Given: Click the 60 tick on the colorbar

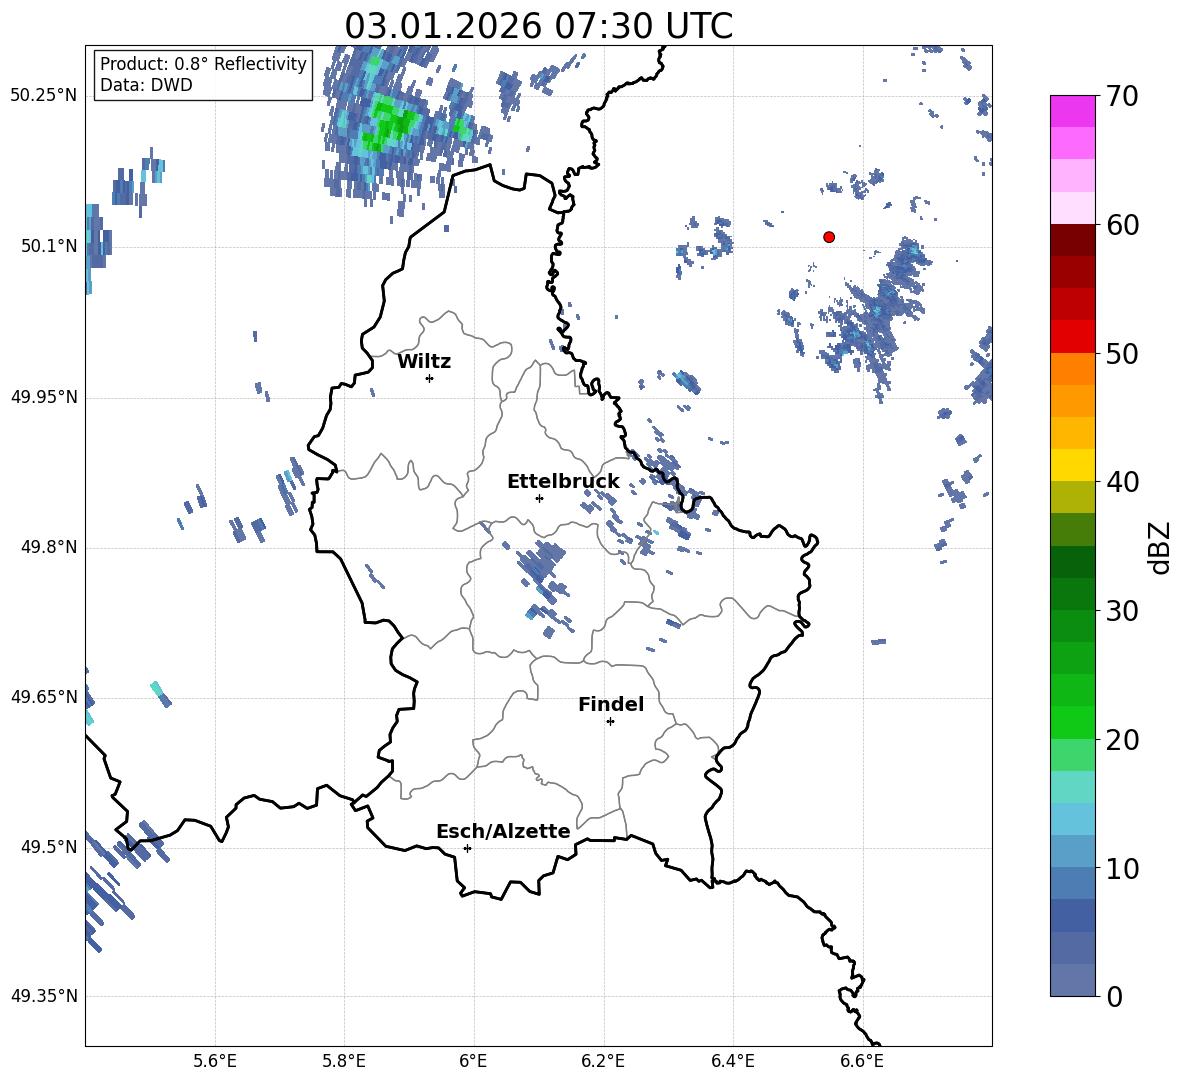Looking at the screenshot, I should [x=1122, y=225].
